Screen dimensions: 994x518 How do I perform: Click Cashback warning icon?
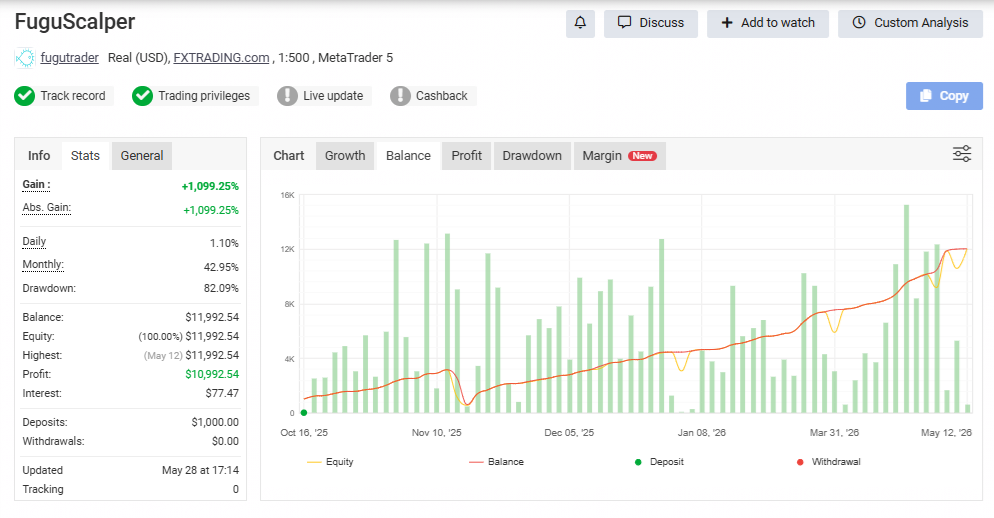pyautogui.click(x=400, y=96)
